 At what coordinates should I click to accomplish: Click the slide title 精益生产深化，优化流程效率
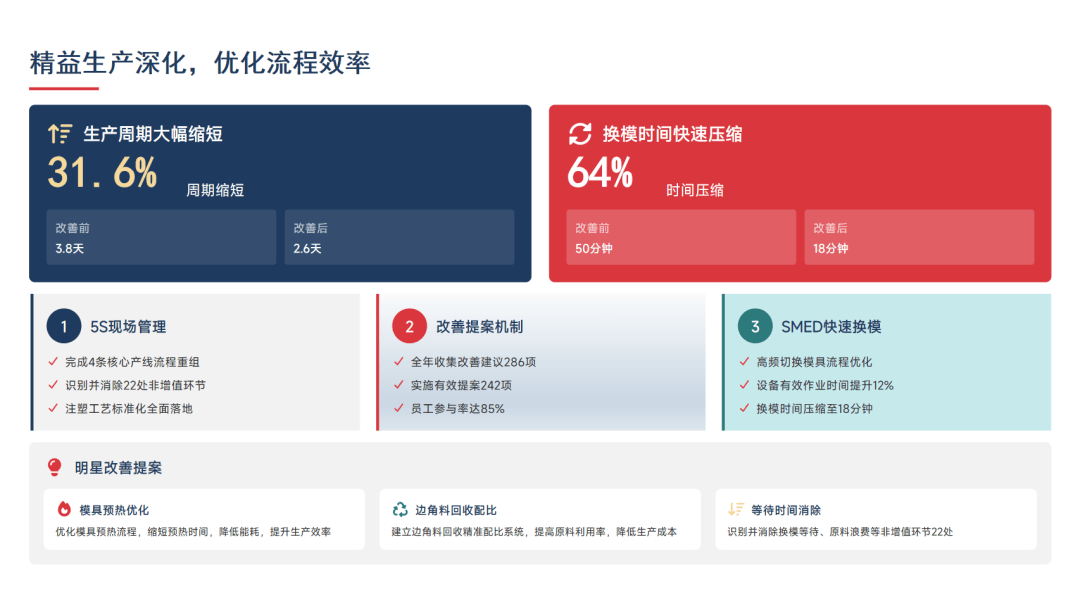[200, 62]
